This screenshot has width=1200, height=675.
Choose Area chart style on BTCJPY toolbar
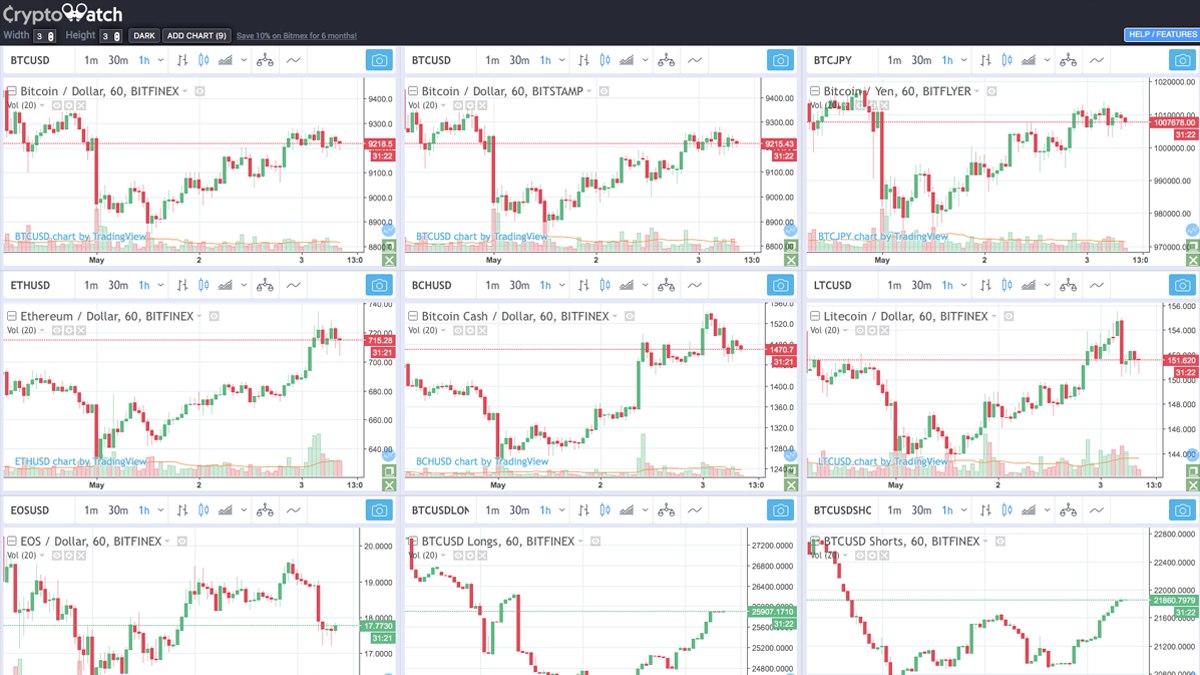1028,61
